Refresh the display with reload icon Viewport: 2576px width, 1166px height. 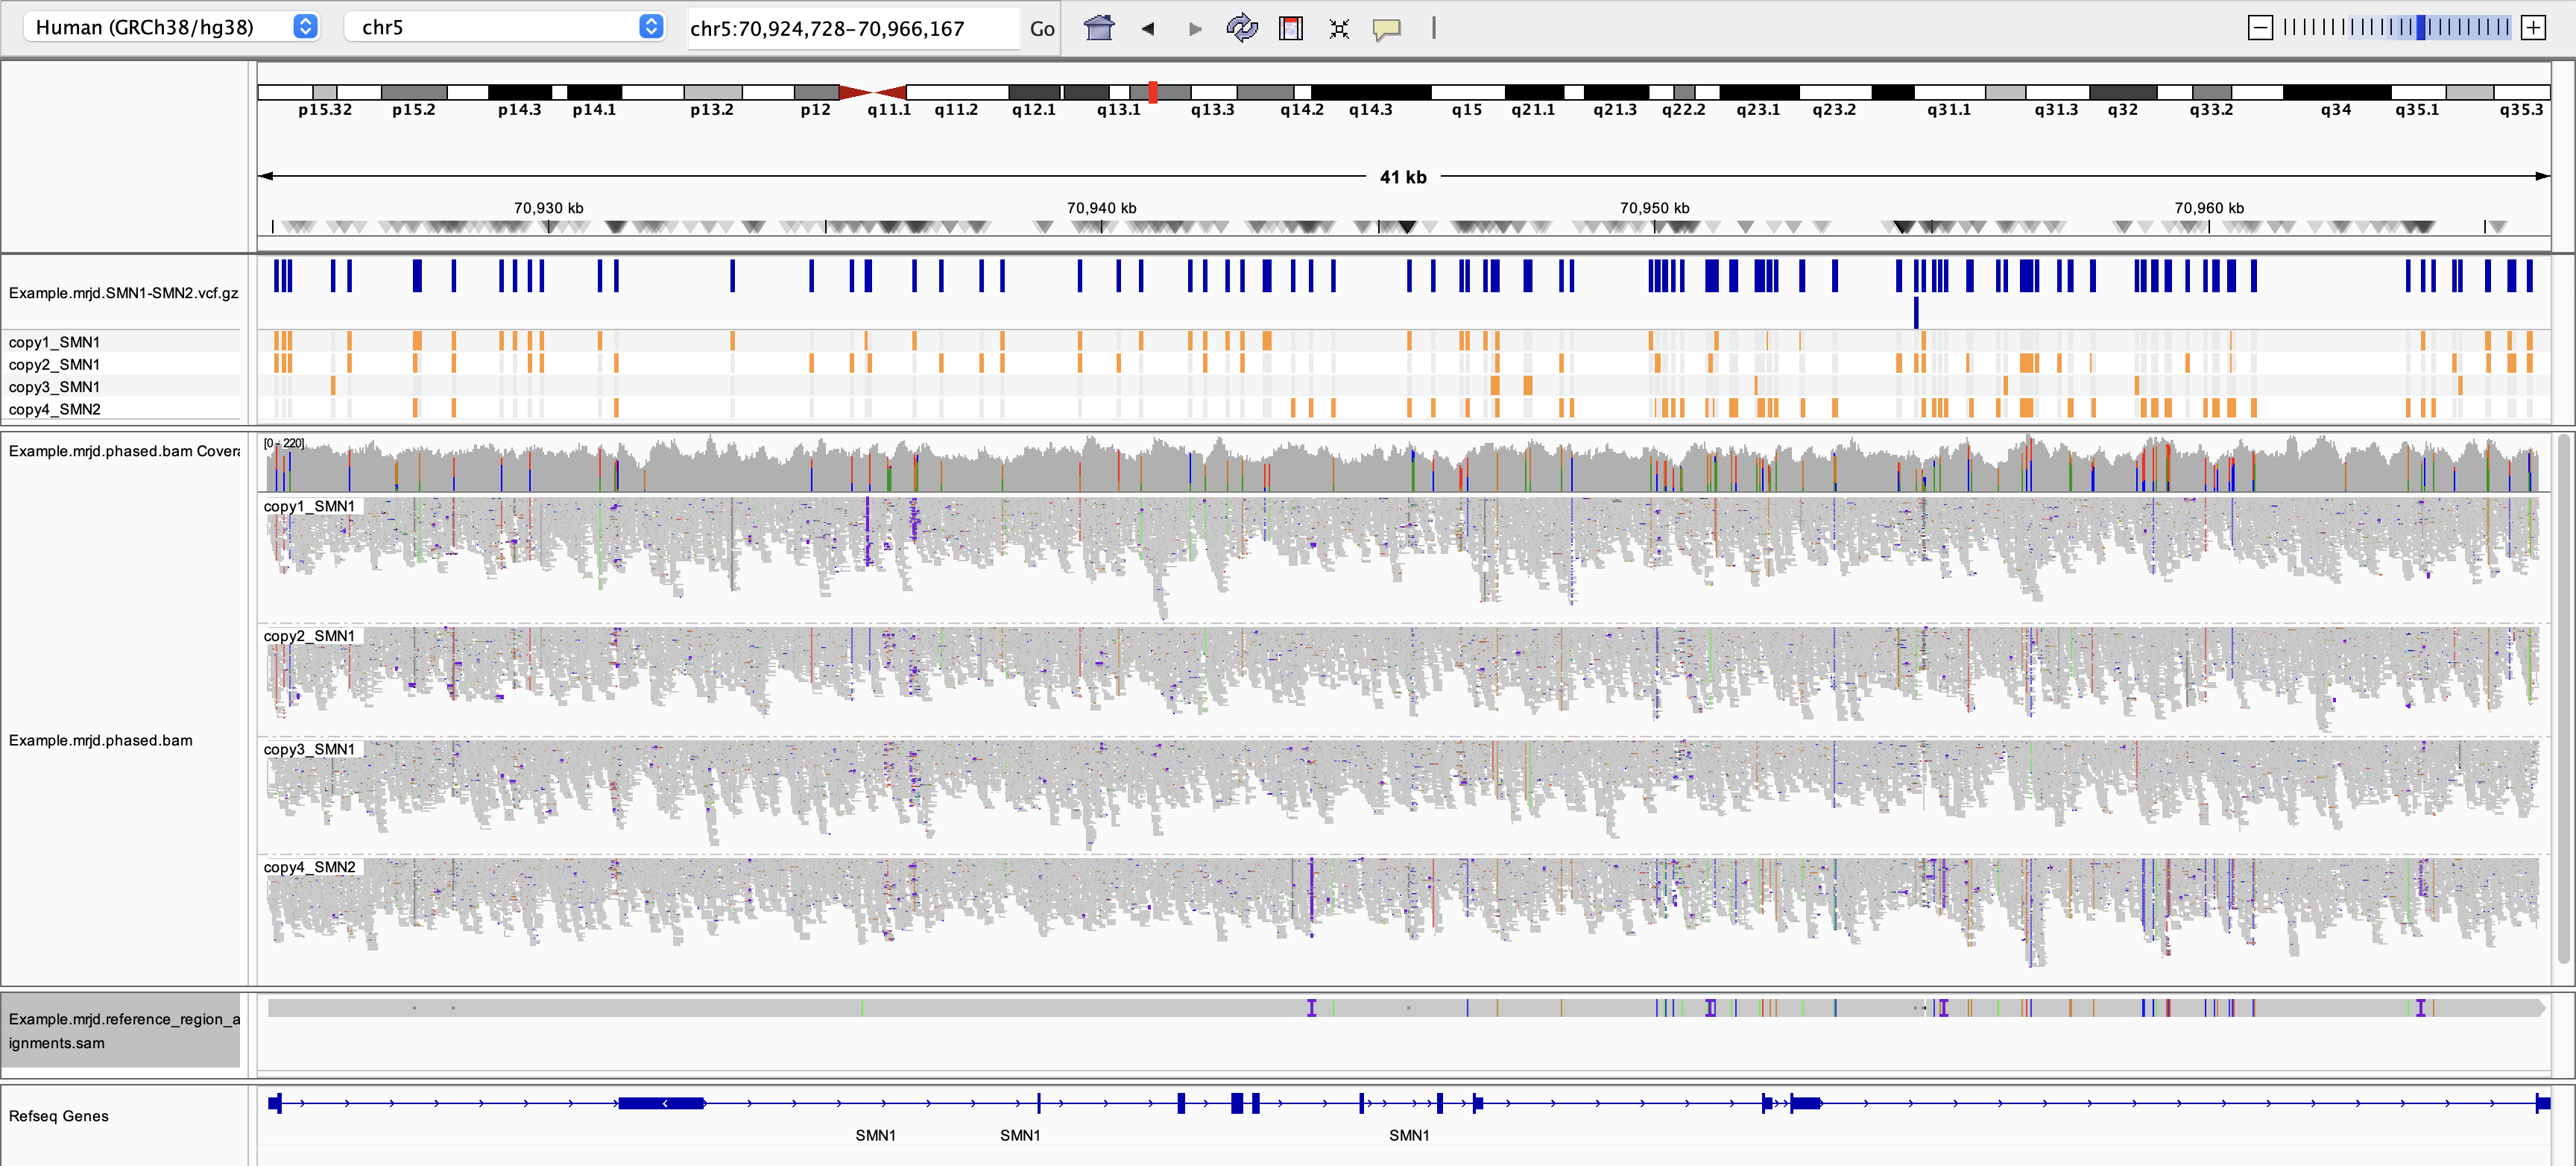click(1241, 28)
